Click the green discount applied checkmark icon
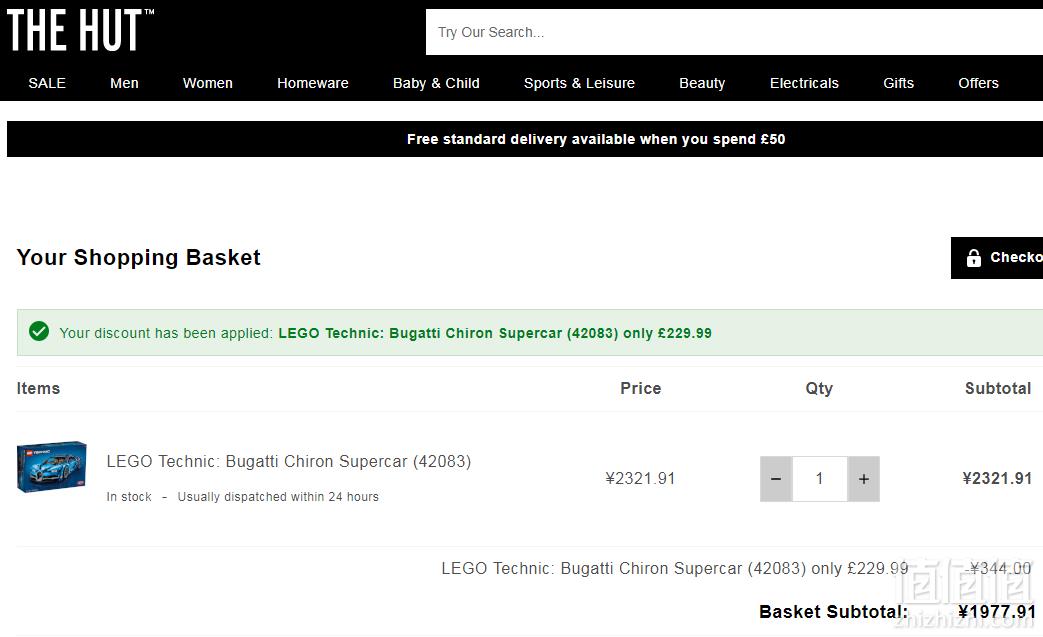This screenshot has height=637, width=1043. (x=39, y=331)
